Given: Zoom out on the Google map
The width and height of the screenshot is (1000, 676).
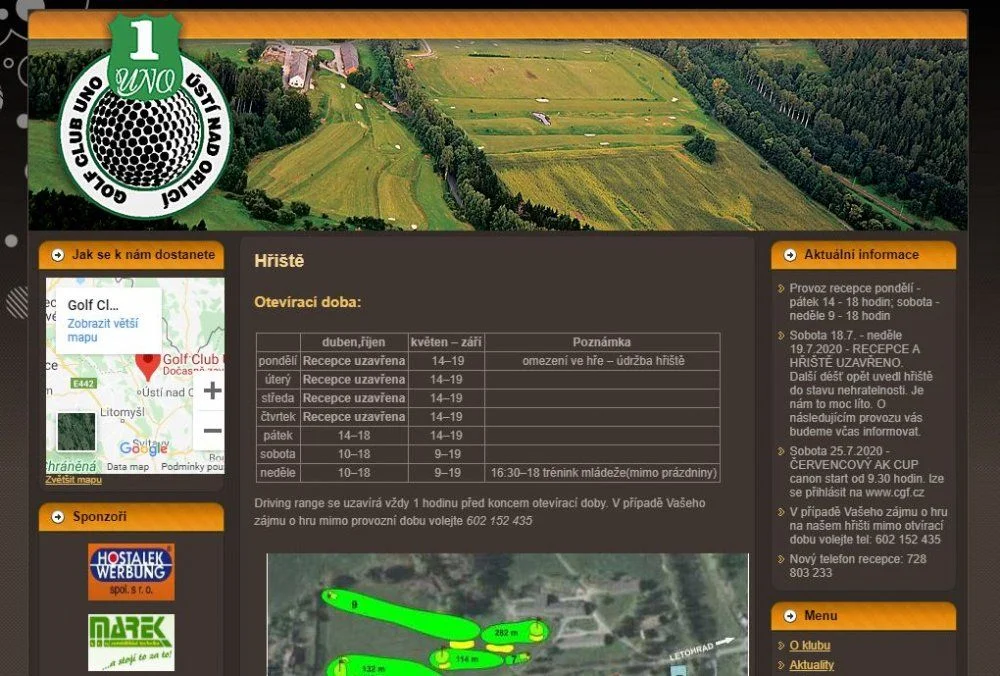Looking at the screenshot, I should [212, 430].
